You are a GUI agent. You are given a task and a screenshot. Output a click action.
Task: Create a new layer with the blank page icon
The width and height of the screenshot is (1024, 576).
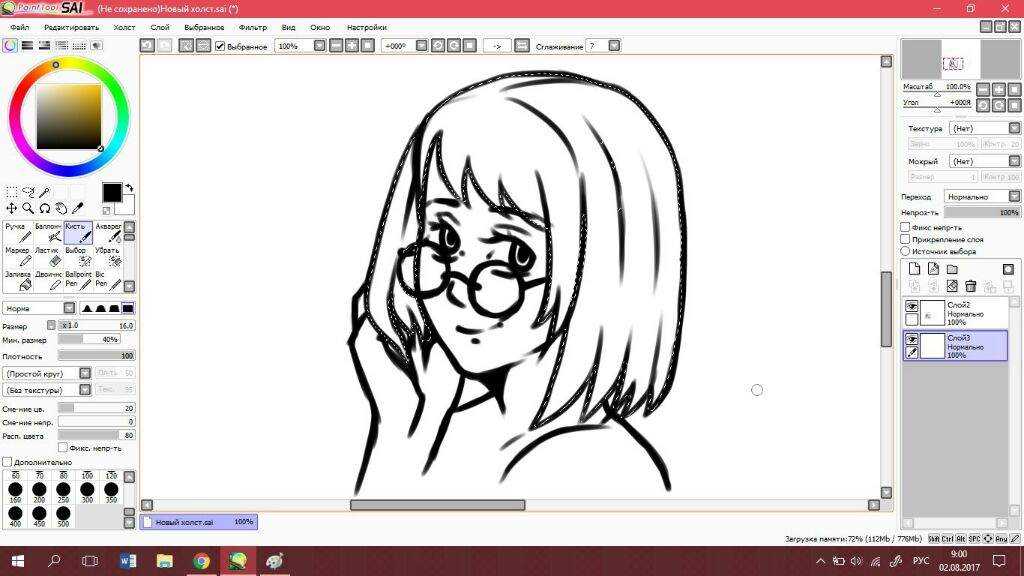(x=914, y=269)
